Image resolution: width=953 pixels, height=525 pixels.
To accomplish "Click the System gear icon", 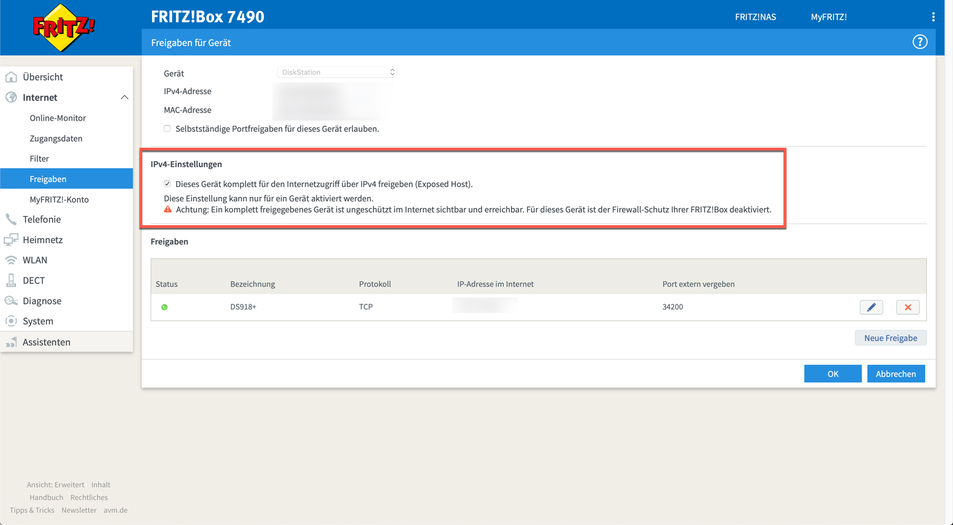I will (11, 321).
